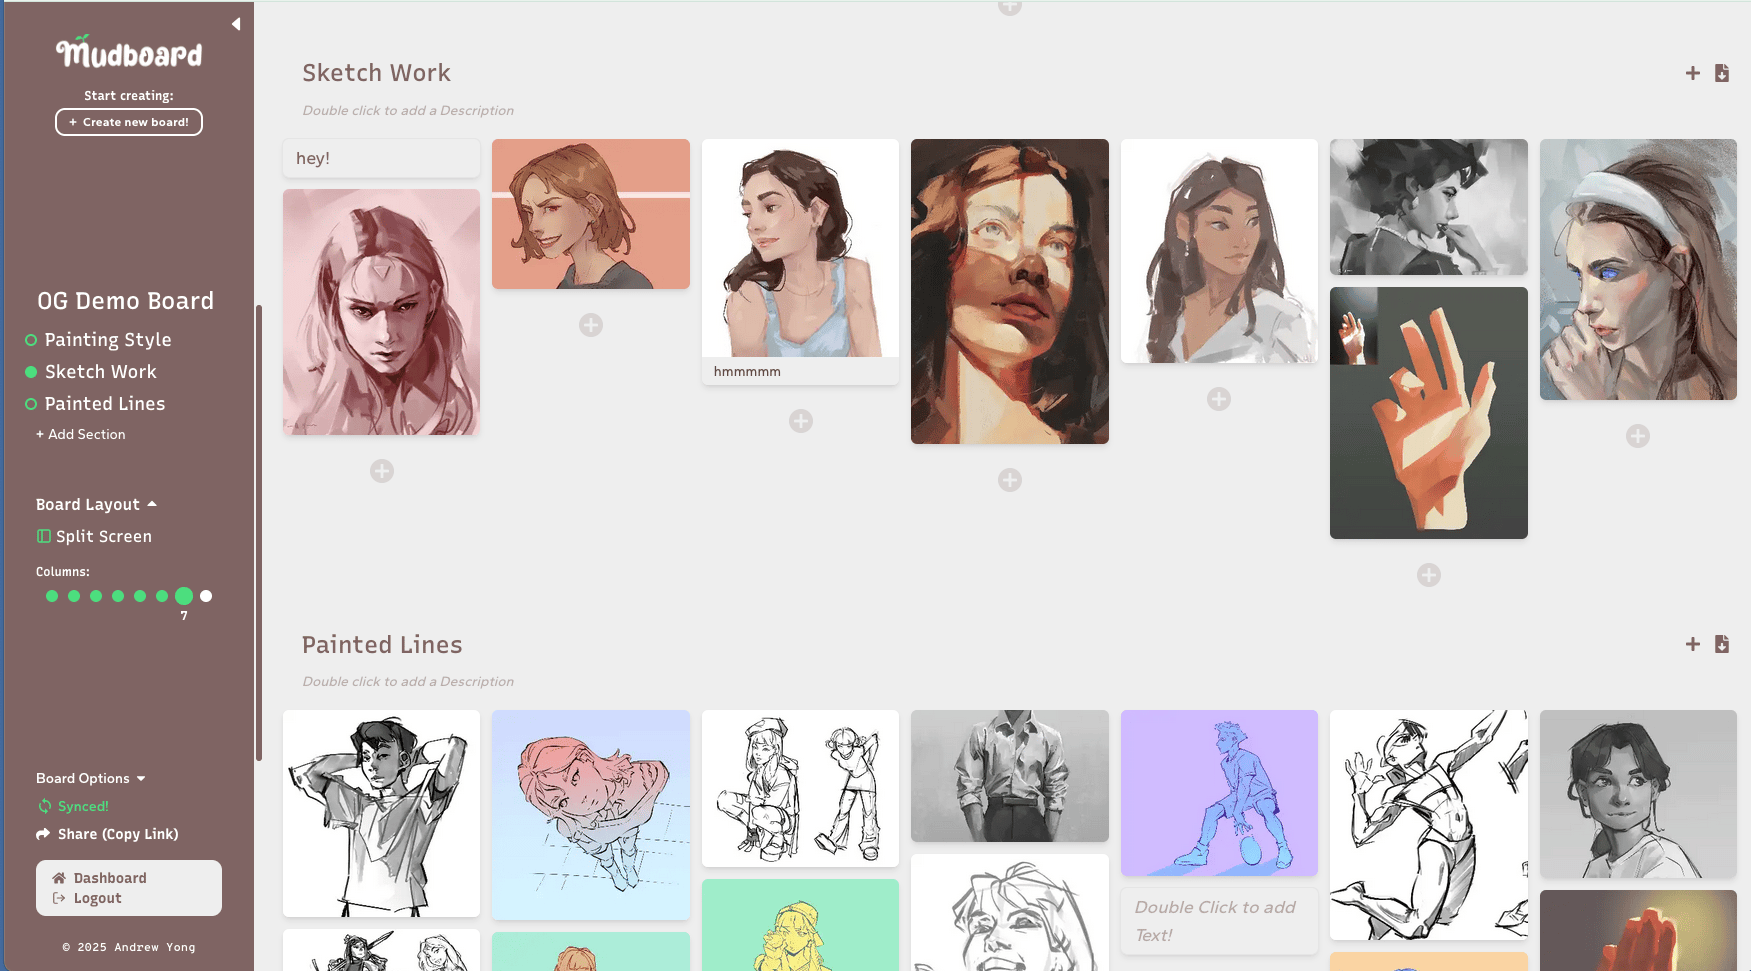1751x971 pixels.
Task: Select the dynamic jumping figure ink sketch
Action: [1429, 825]
